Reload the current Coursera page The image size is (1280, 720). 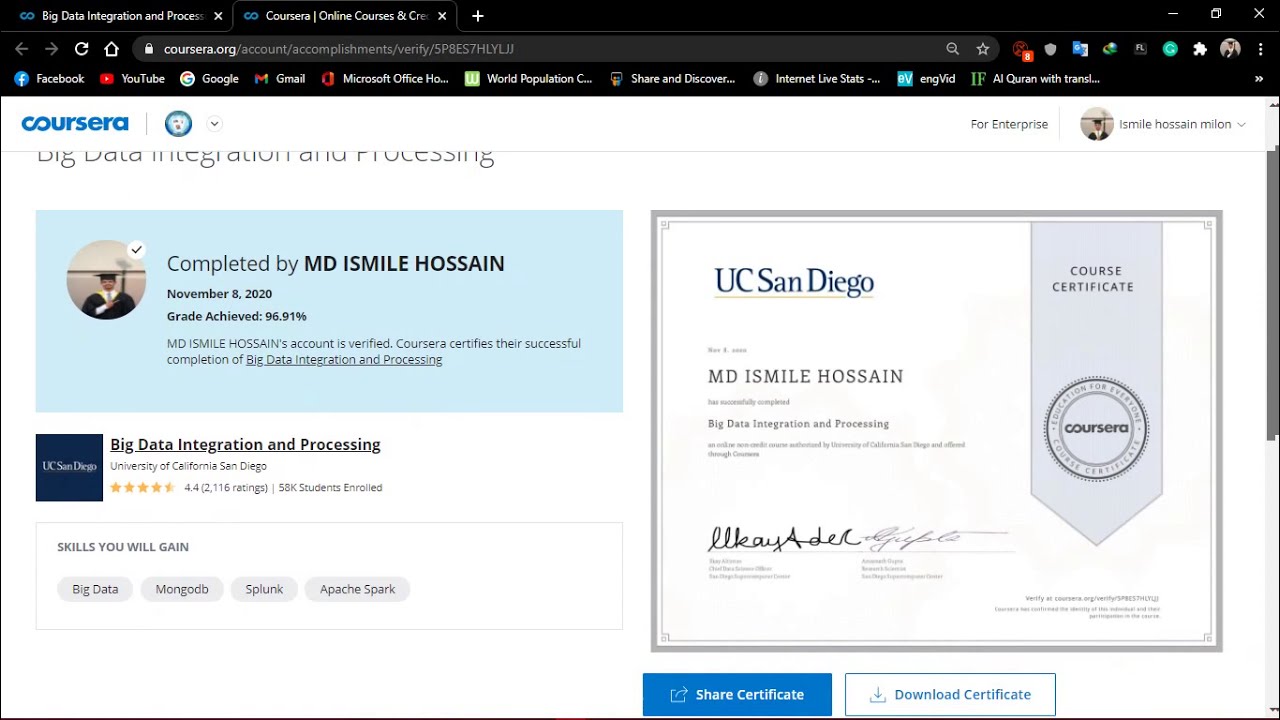tap(82, 48)
